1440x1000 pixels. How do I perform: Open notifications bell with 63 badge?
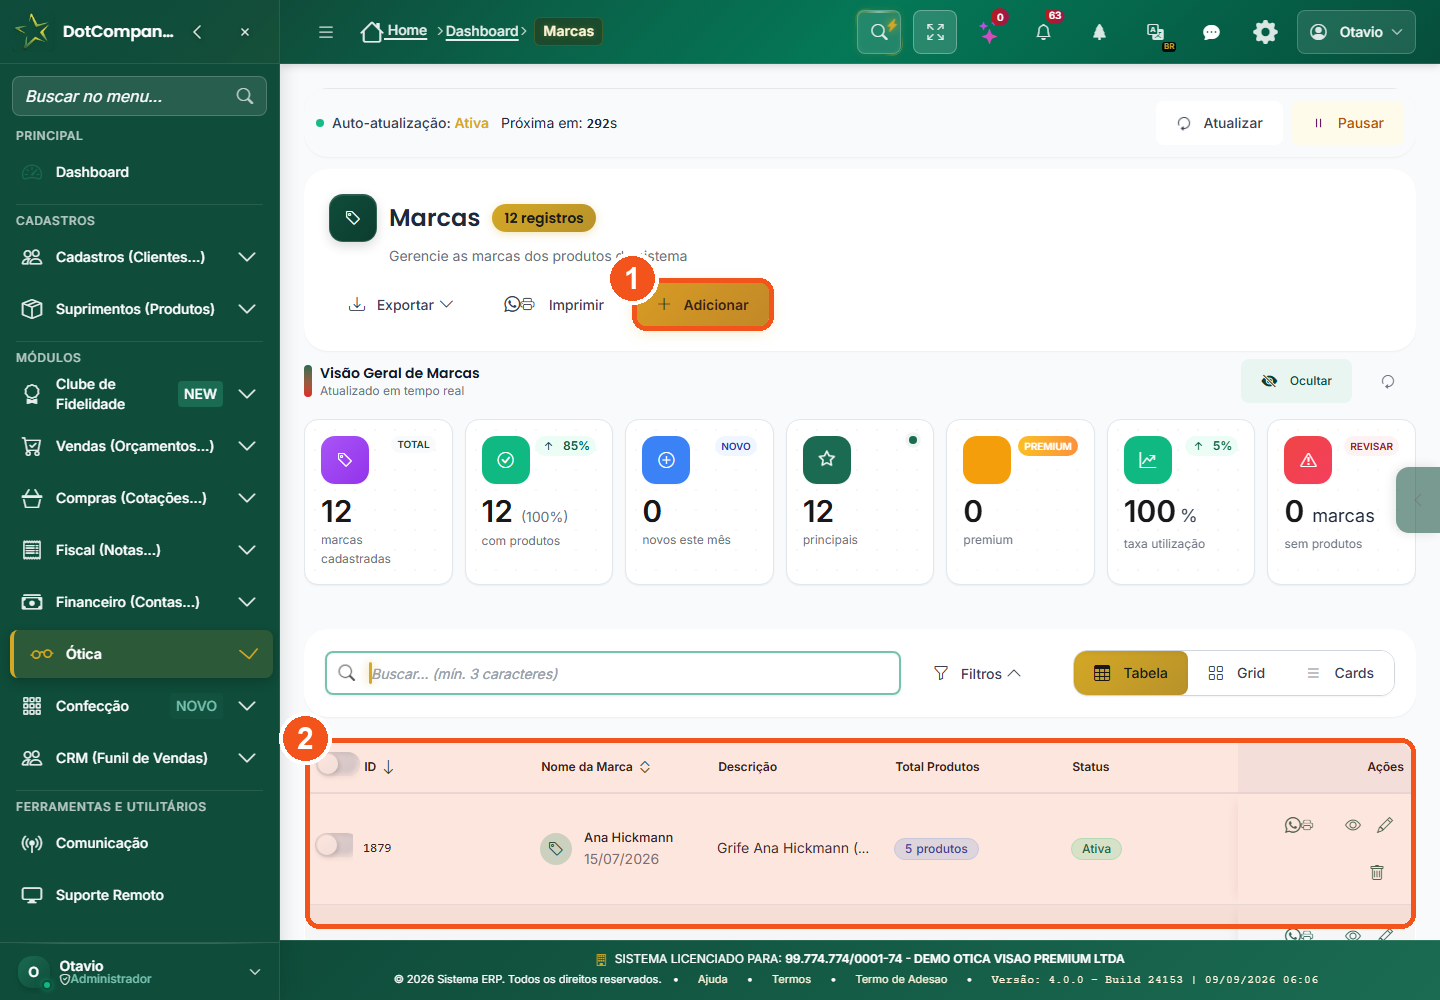[x=1043, y=32]
